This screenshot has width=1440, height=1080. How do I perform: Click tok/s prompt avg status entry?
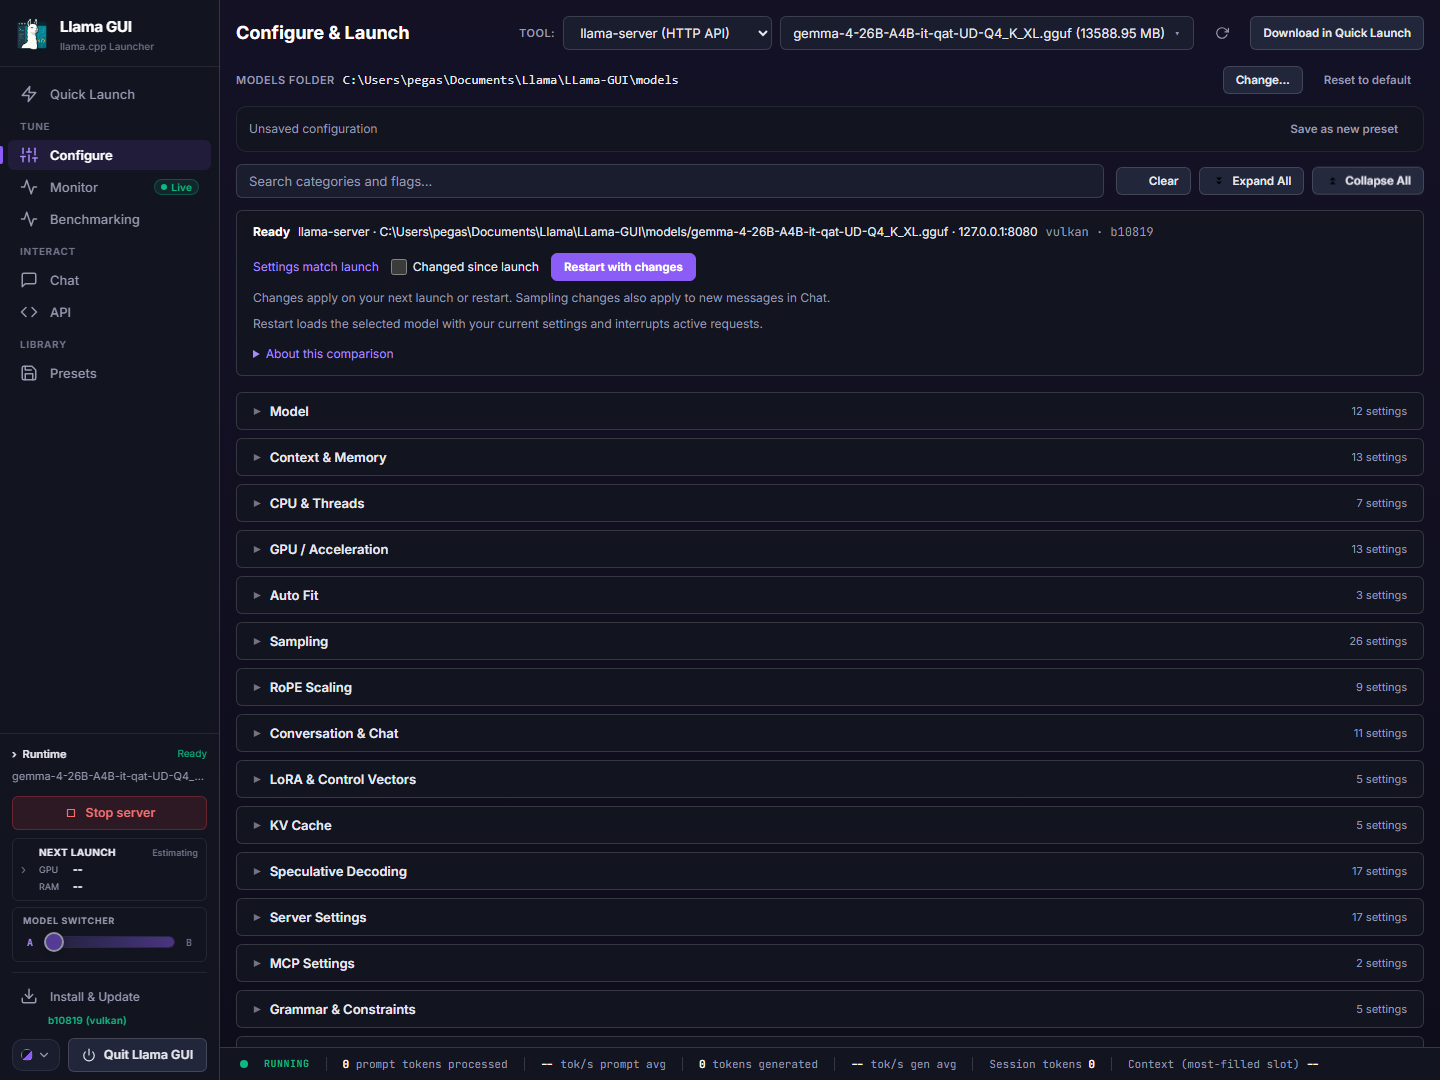pos(604,1064)
